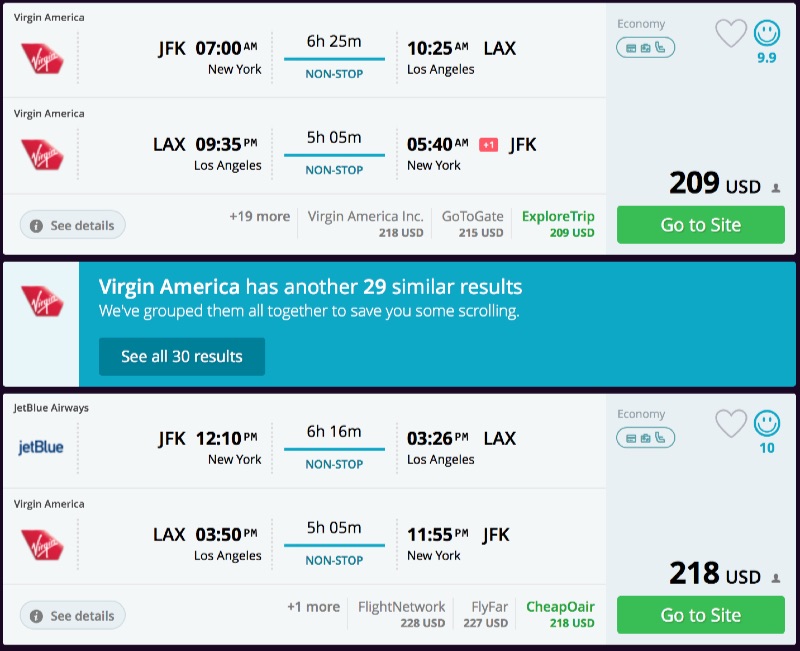This screenshot has width=800, height=651.
Task: Click the info icon next to See details
Action: [37, 225]
